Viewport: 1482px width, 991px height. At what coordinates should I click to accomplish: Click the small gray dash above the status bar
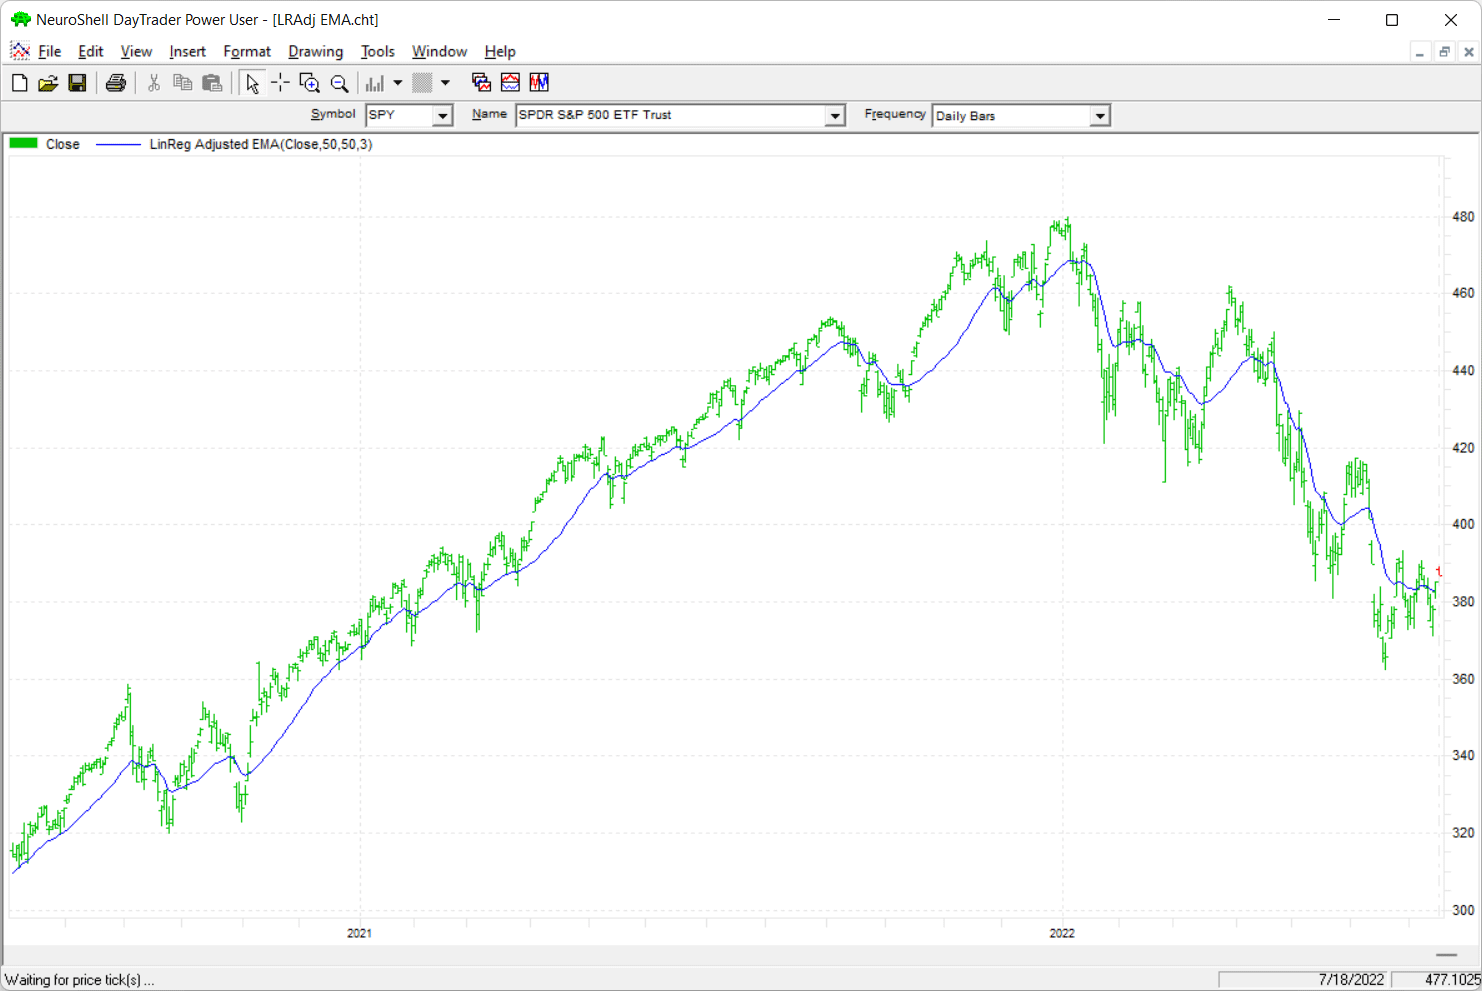pyautogui.click(x=1446, y=955)
